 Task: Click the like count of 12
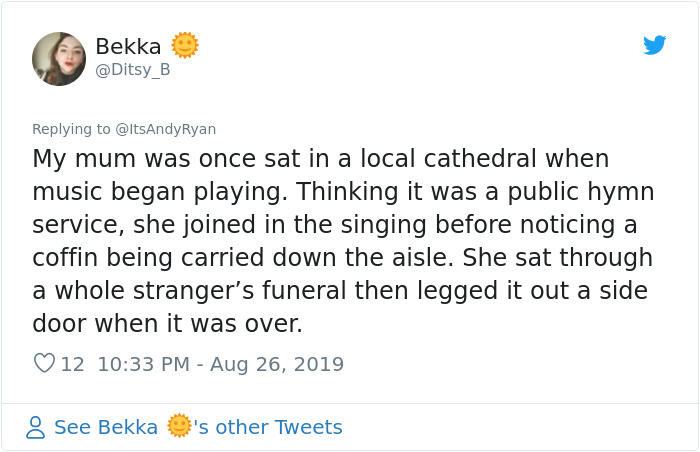[x=72, y=364]
